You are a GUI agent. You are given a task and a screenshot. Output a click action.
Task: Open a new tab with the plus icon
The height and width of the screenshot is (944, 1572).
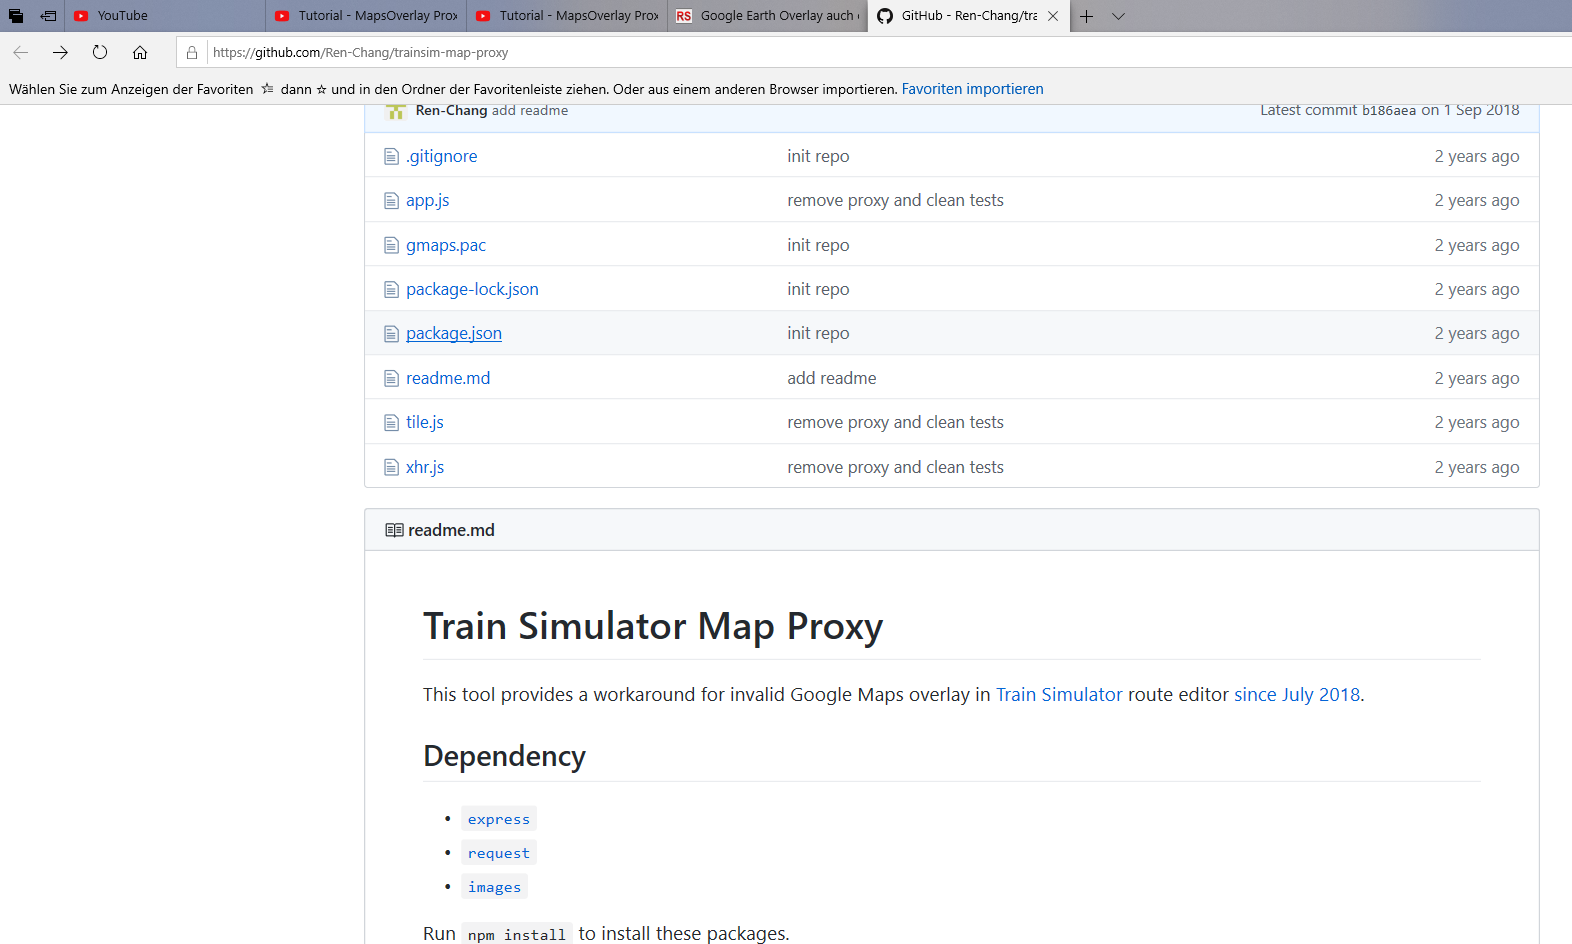click(1086, 16)
